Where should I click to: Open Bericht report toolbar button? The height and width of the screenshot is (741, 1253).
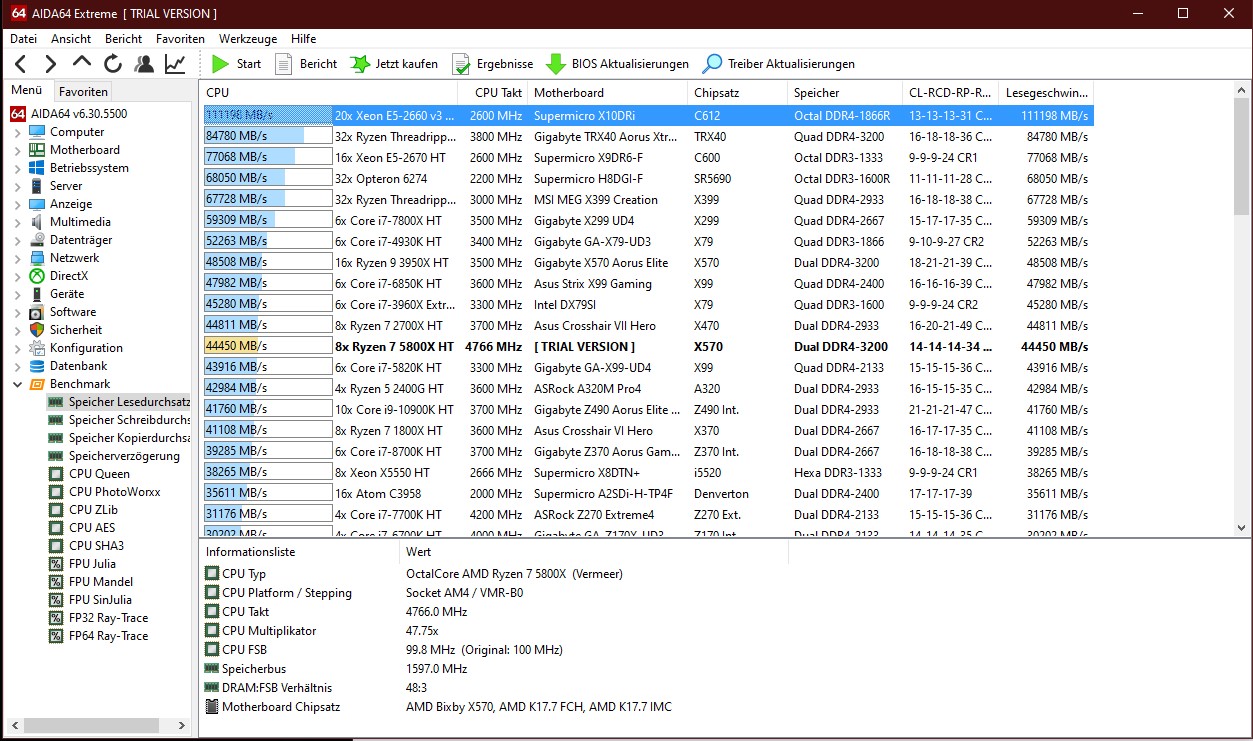point(306,64)
